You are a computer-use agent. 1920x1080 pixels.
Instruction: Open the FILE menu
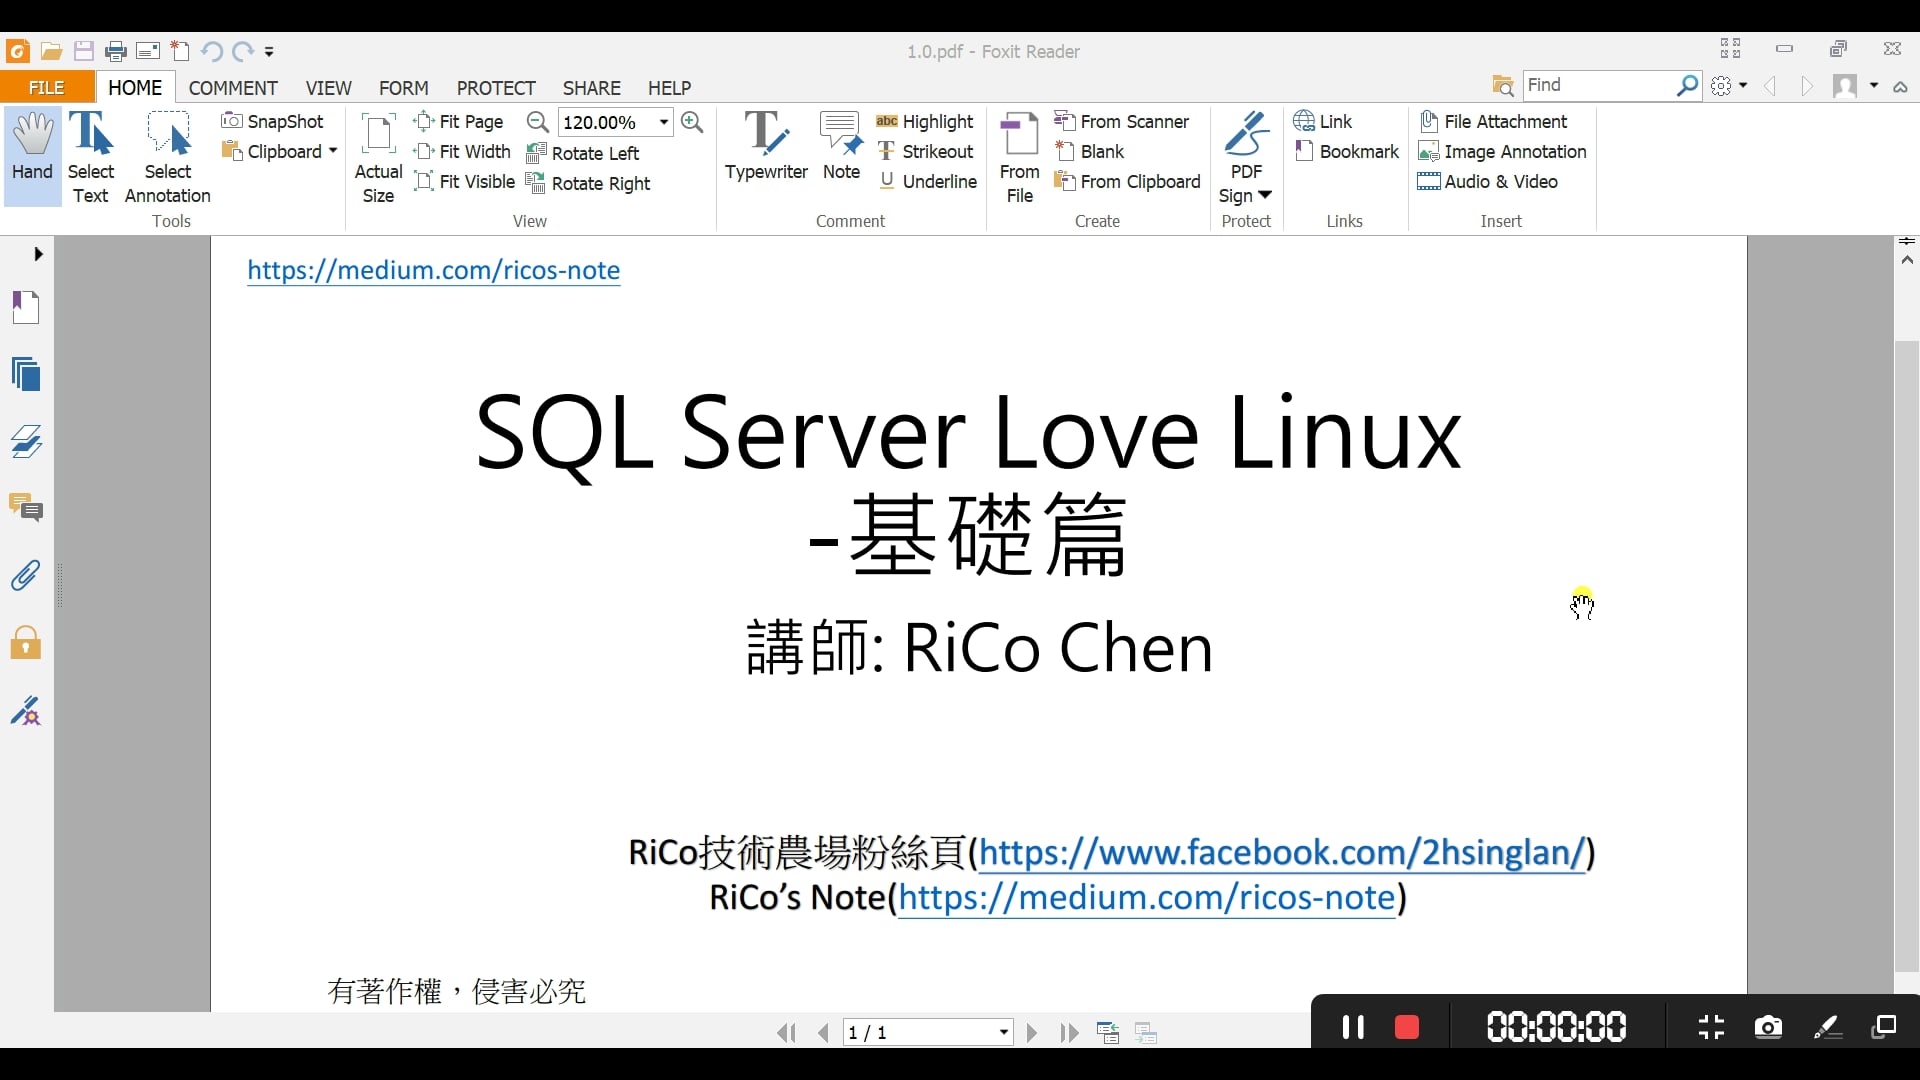click(x=47, y=88)
